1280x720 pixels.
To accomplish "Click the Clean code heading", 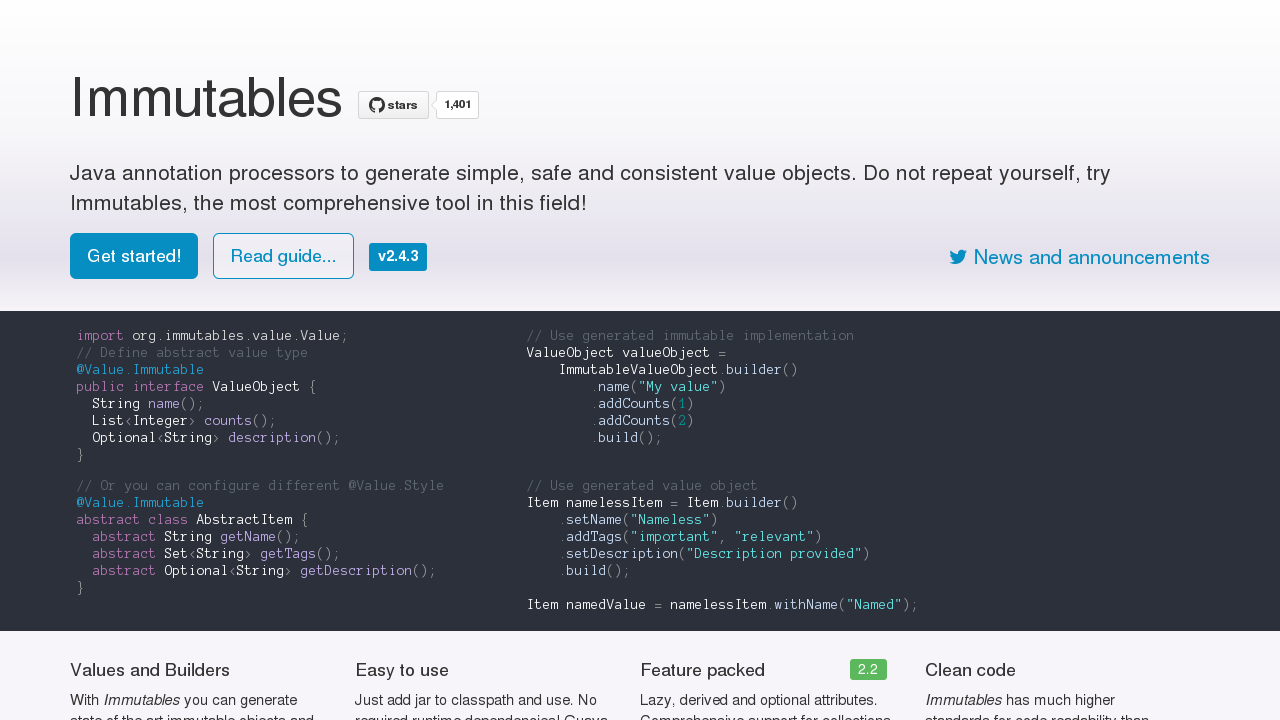I will tap(970, 670).
